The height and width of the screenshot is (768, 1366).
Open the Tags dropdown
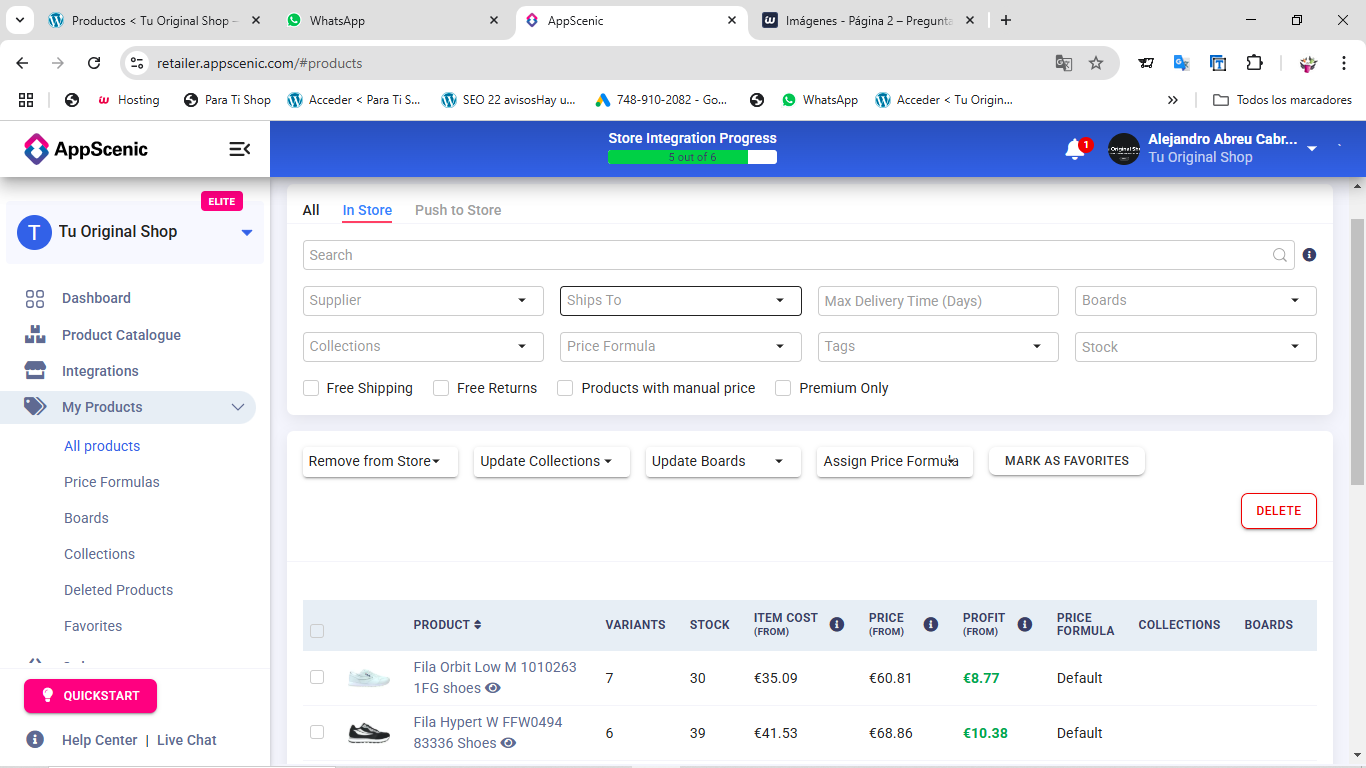point(938,347)
